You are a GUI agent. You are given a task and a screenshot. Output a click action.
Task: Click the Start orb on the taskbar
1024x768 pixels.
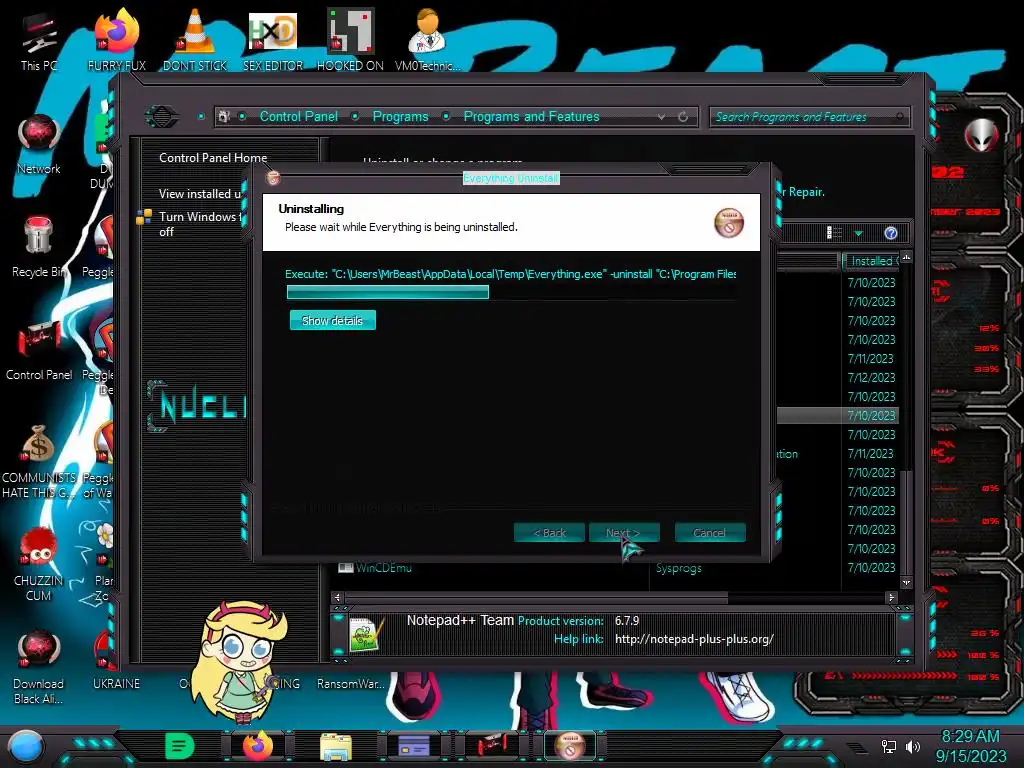pyautogui.click(x=26, y=746)
